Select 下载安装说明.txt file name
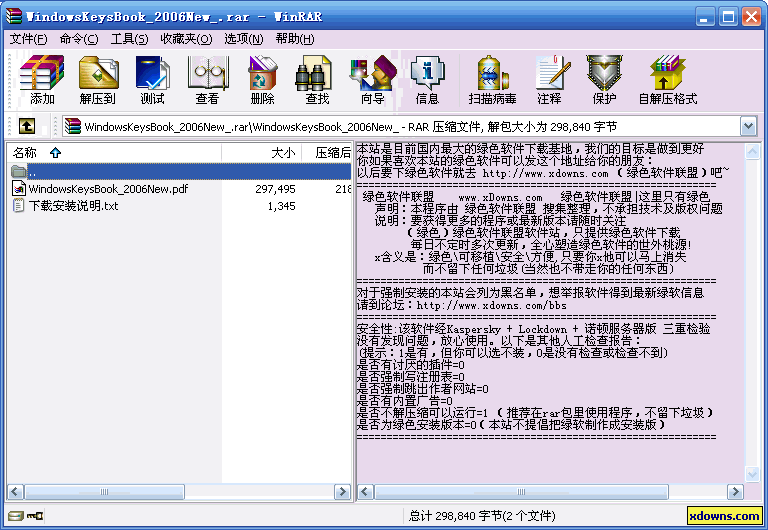Image resolution: width=768 pixels, height=530 pixels. point(73,206)
